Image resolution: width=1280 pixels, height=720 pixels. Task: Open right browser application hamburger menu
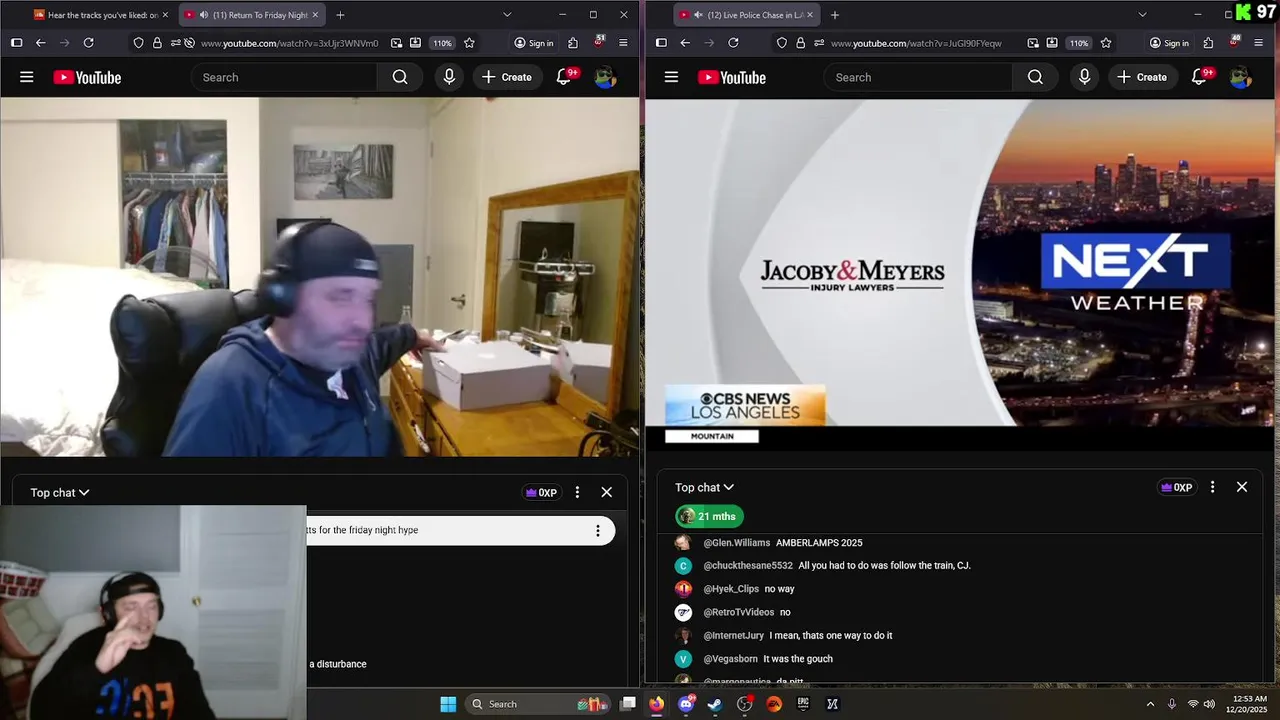[x=1258, y=43]
